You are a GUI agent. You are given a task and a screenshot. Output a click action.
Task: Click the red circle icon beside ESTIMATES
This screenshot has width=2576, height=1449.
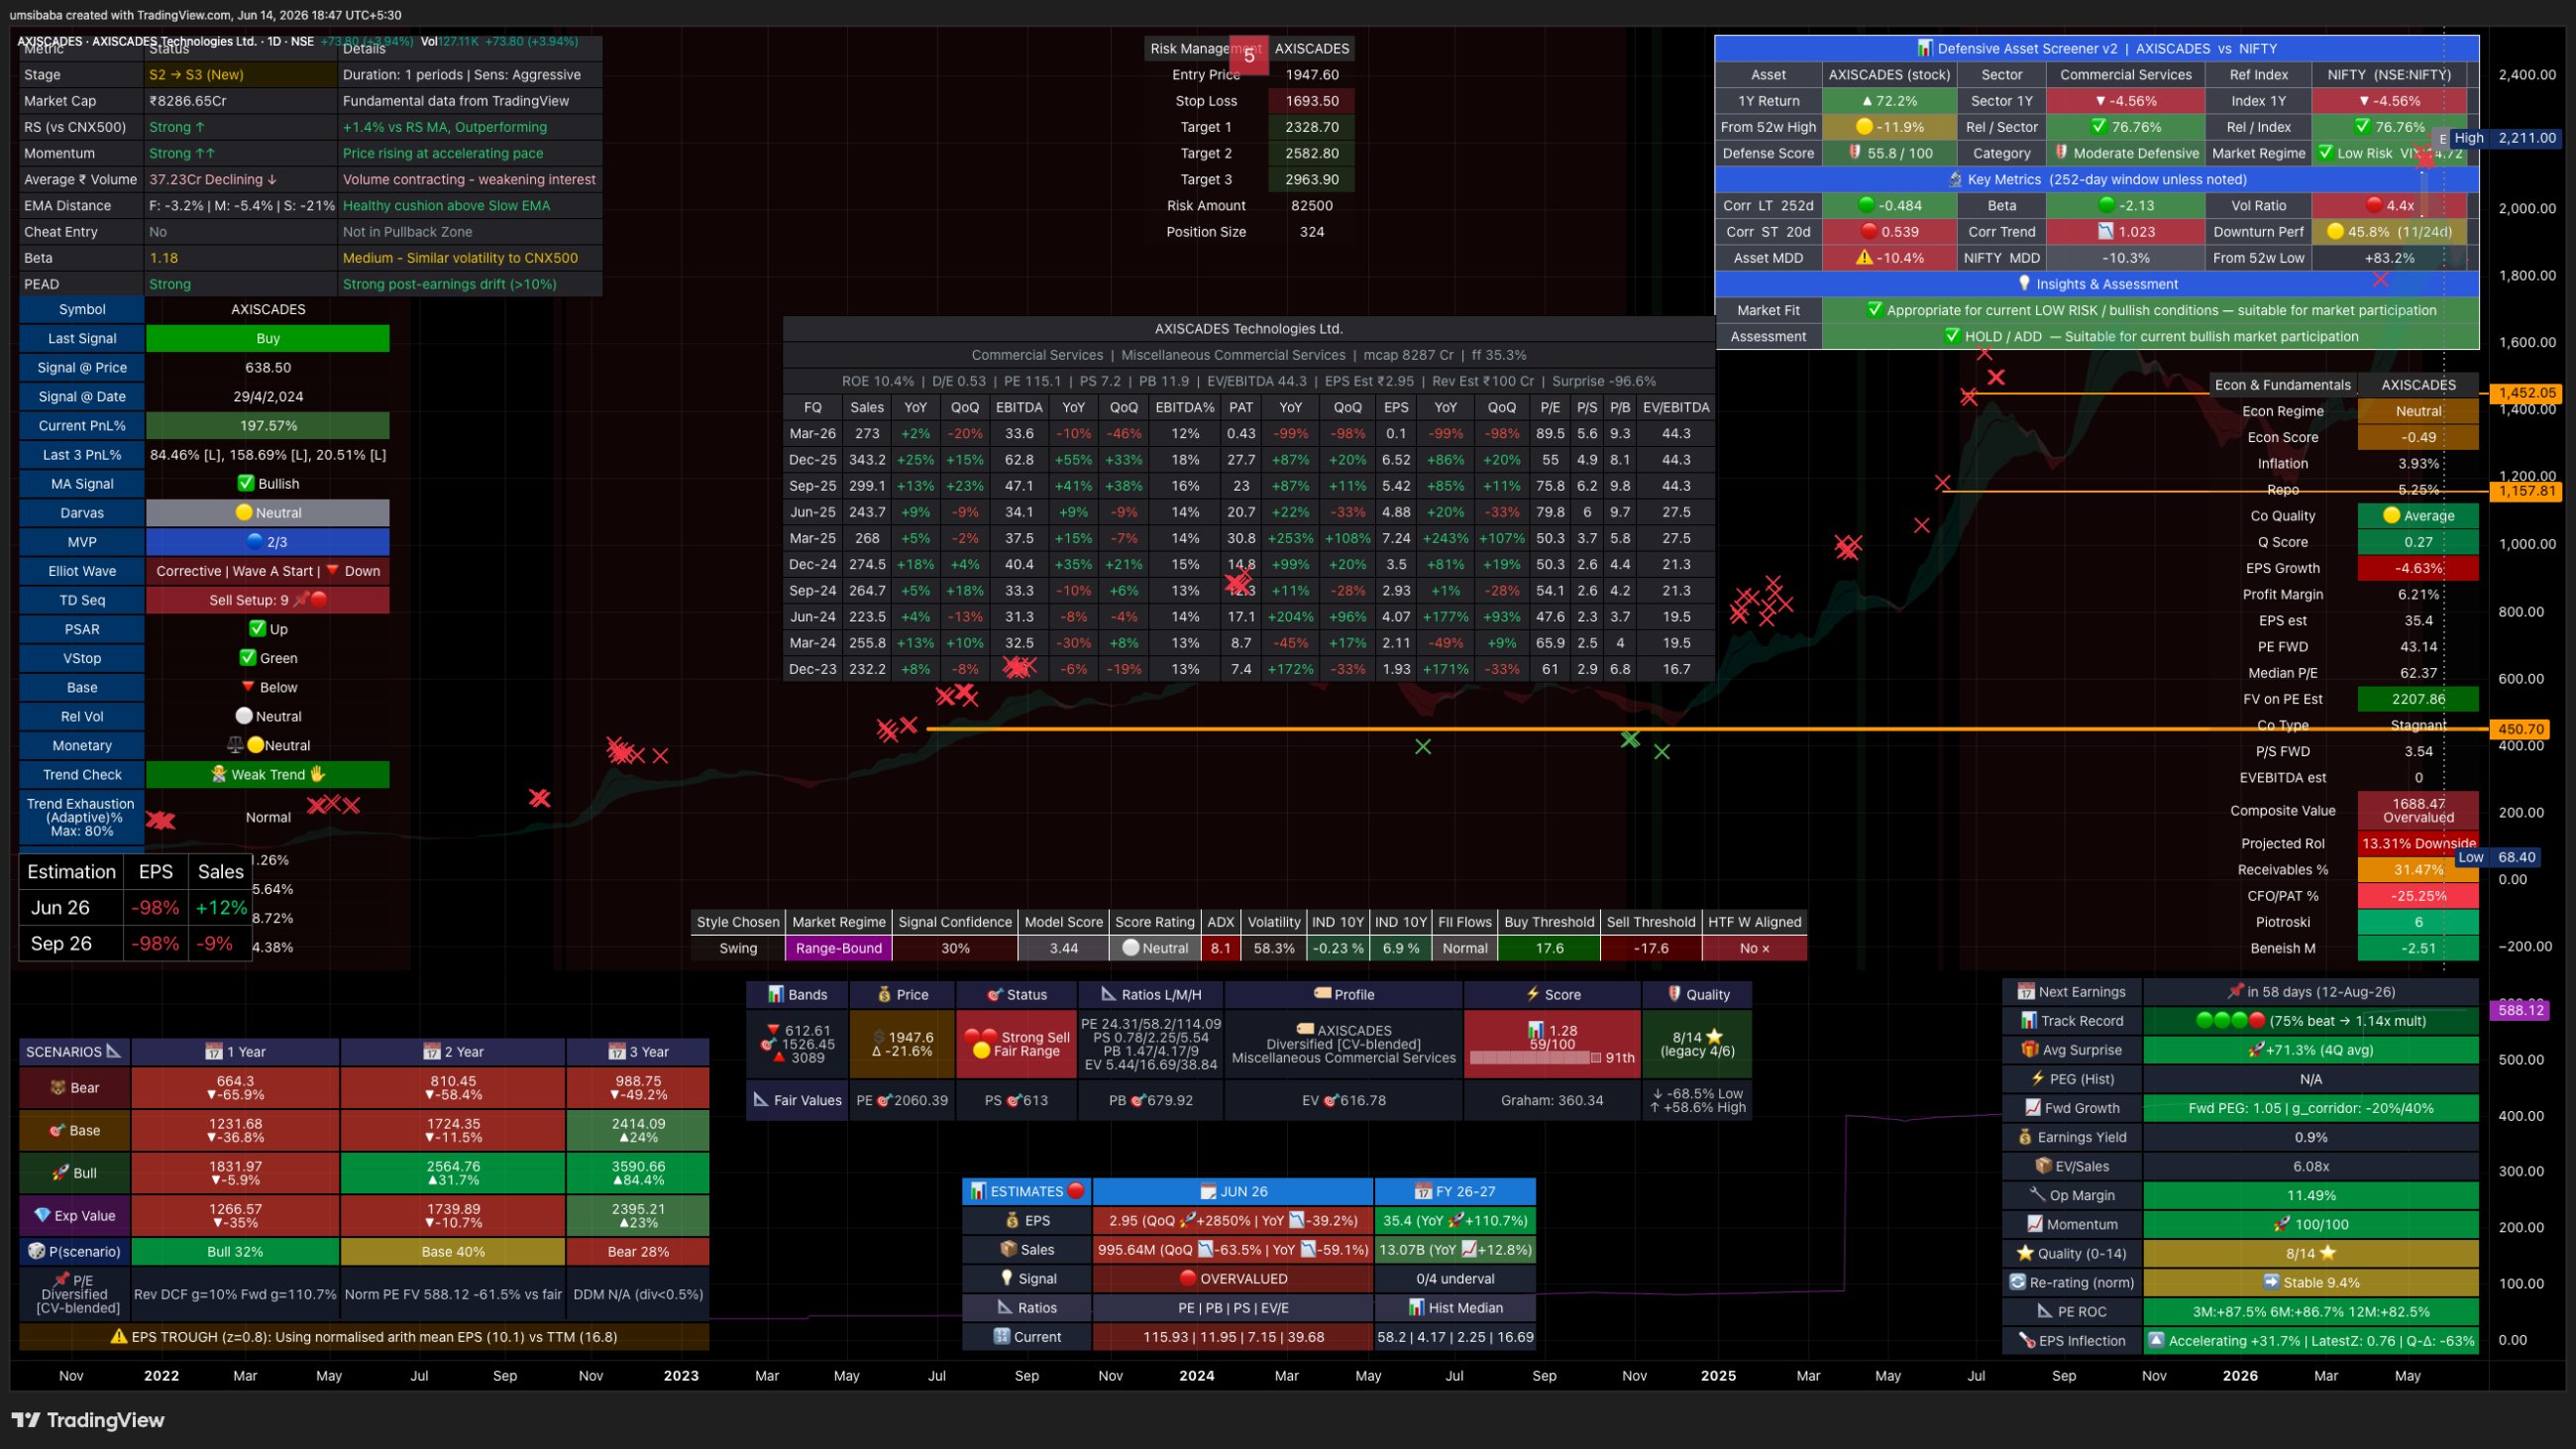pyautogui.click(x=1076, y=1191)
